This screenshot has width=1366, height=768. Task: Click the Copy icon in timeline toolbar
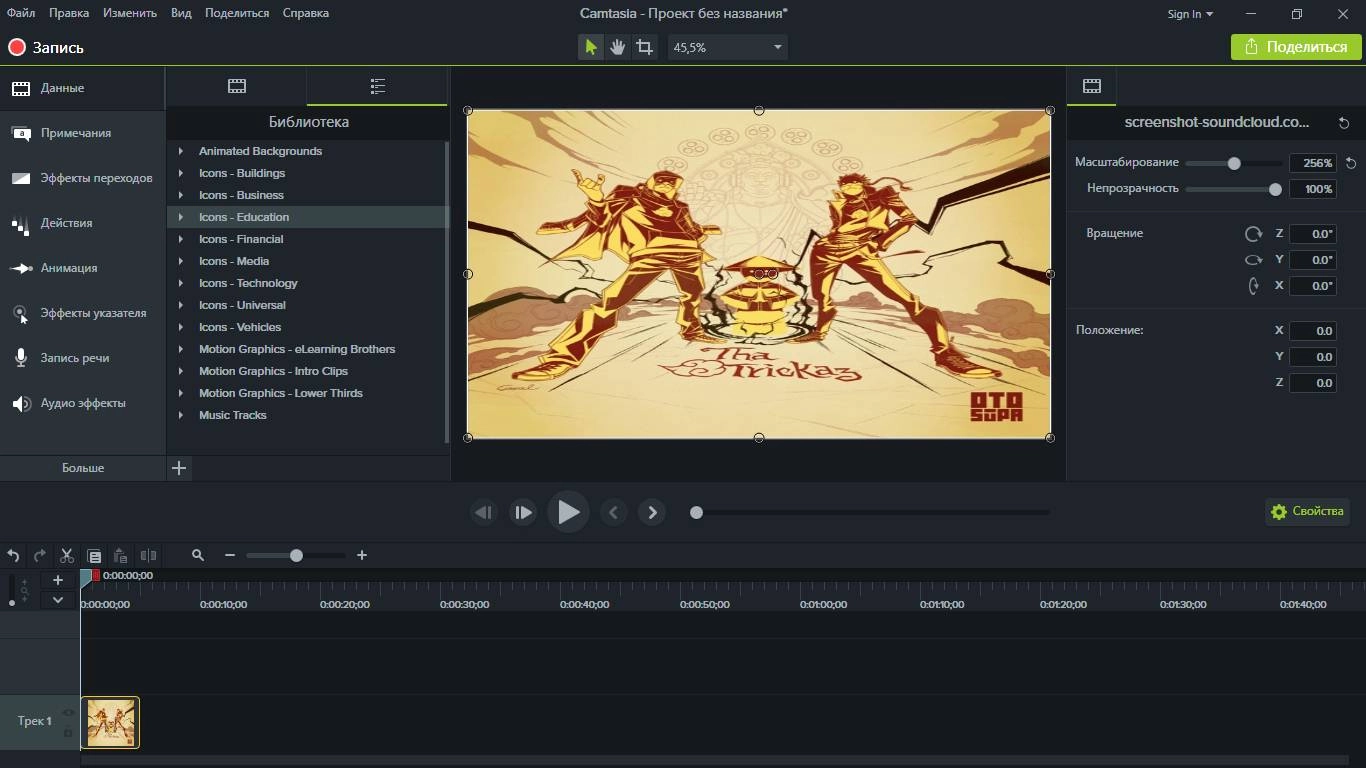click(94, 556)
